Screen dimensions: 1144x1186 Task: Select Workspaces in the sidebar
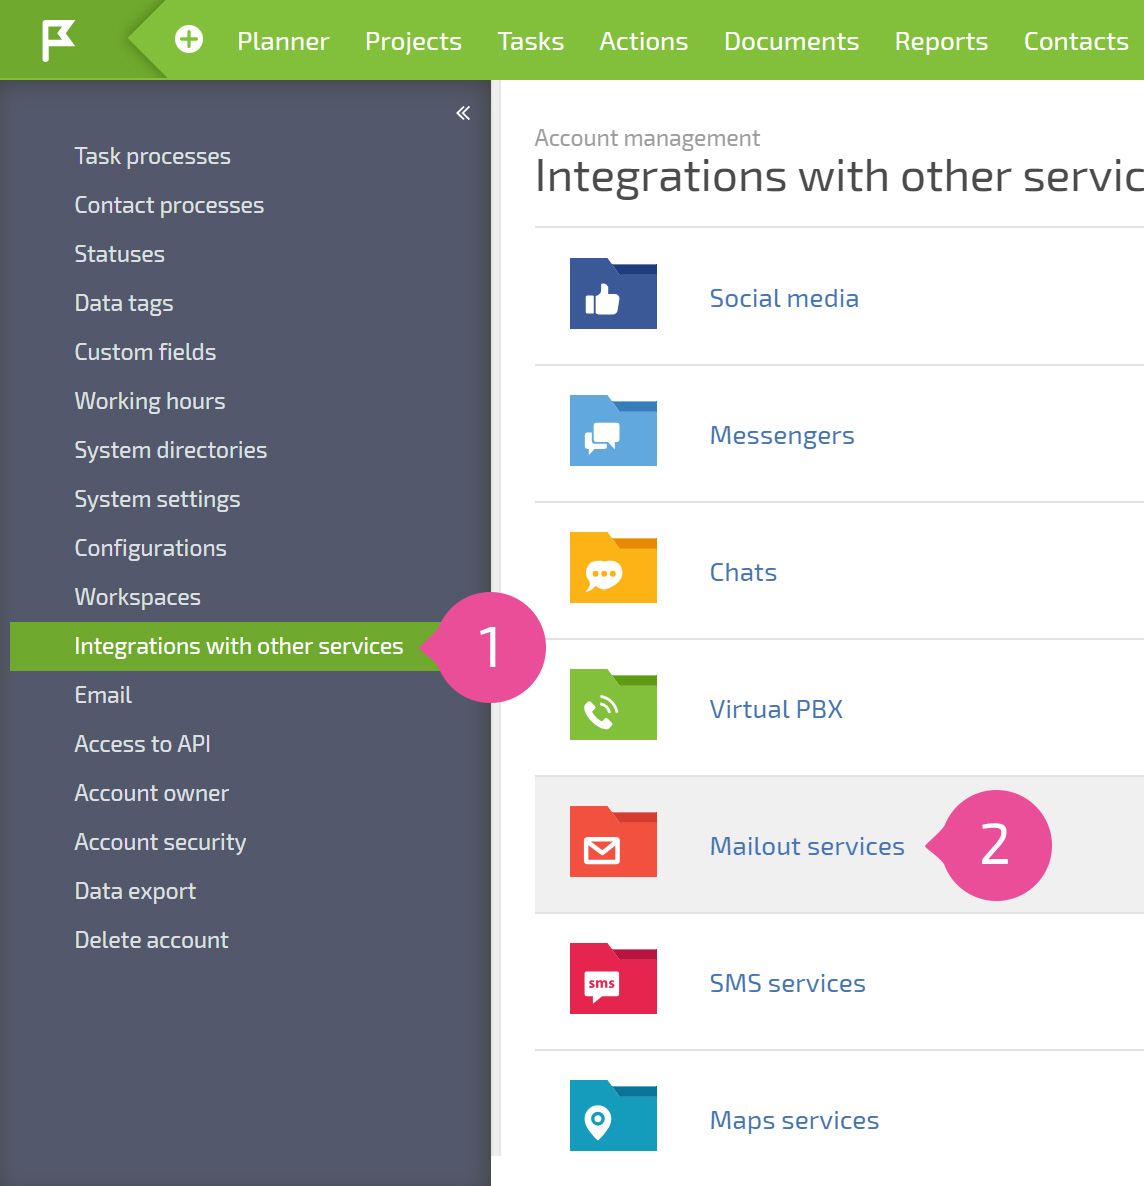click(x=137, y=597)
